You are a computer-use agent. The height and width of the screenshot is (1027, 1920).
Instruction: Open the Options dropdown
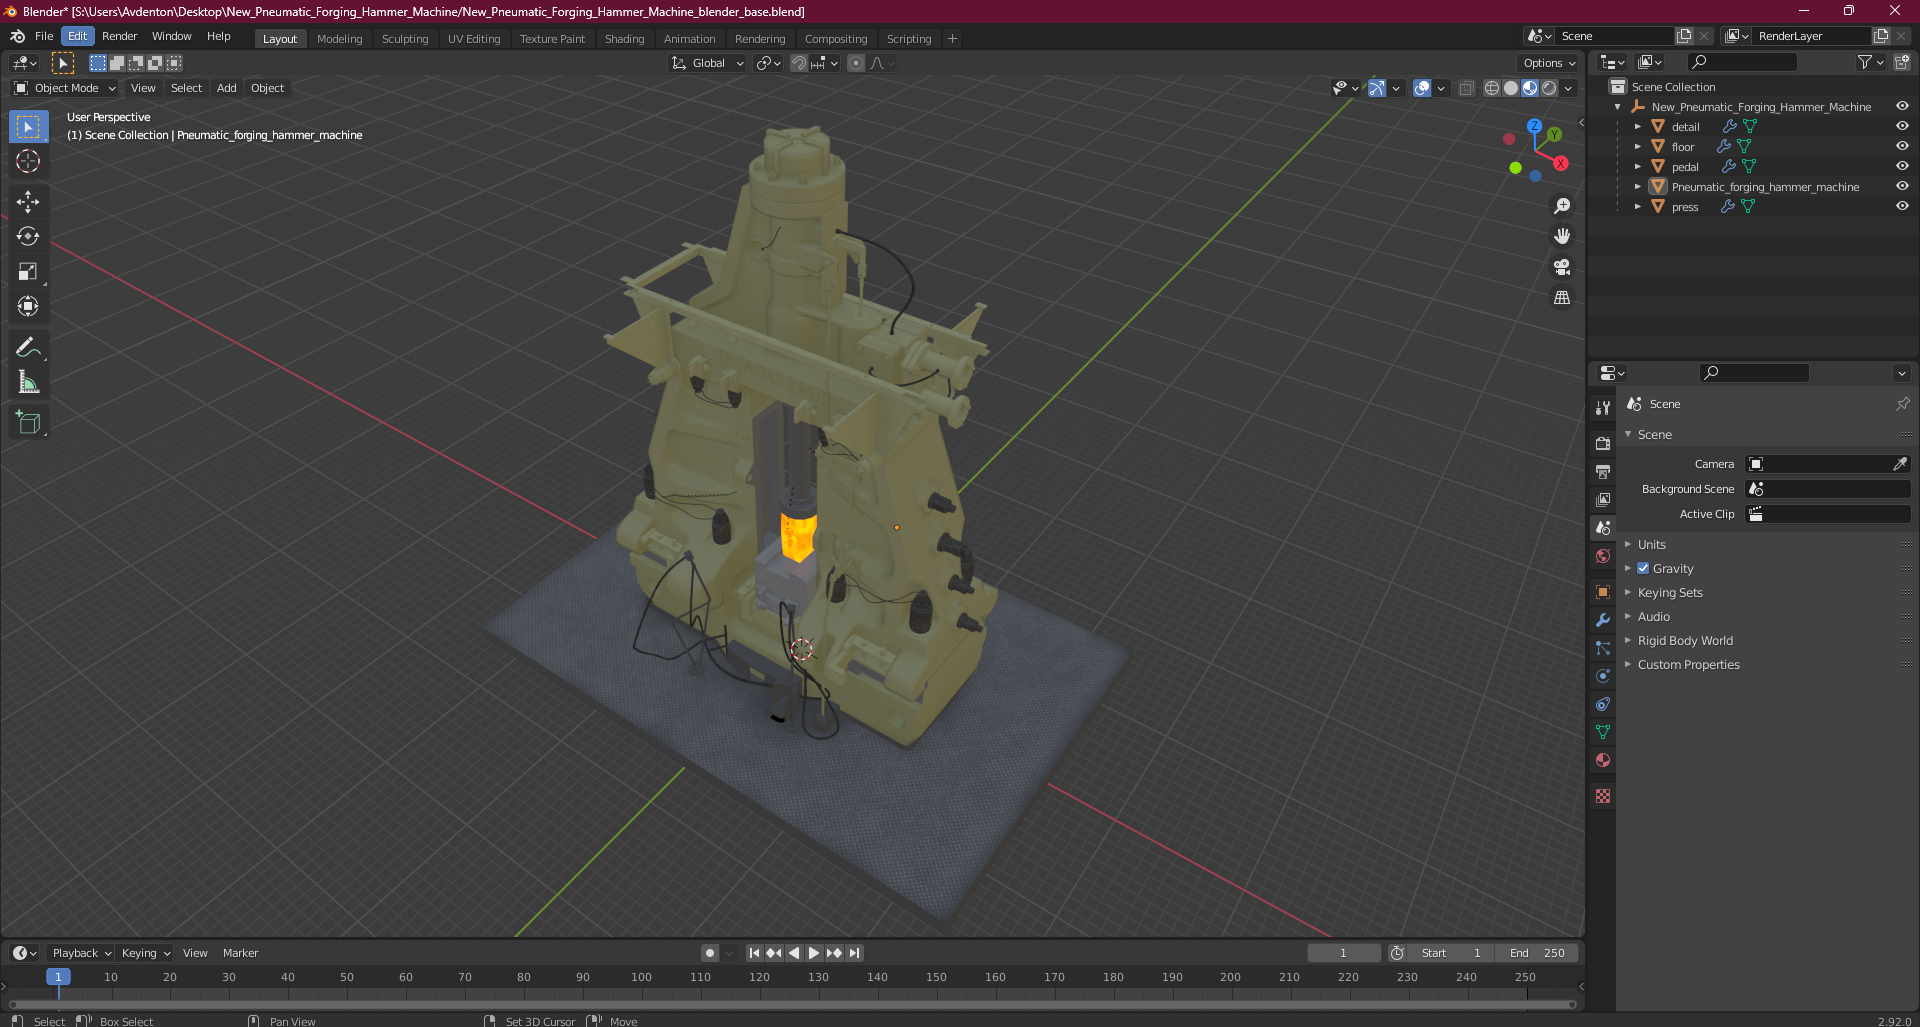1549,63
